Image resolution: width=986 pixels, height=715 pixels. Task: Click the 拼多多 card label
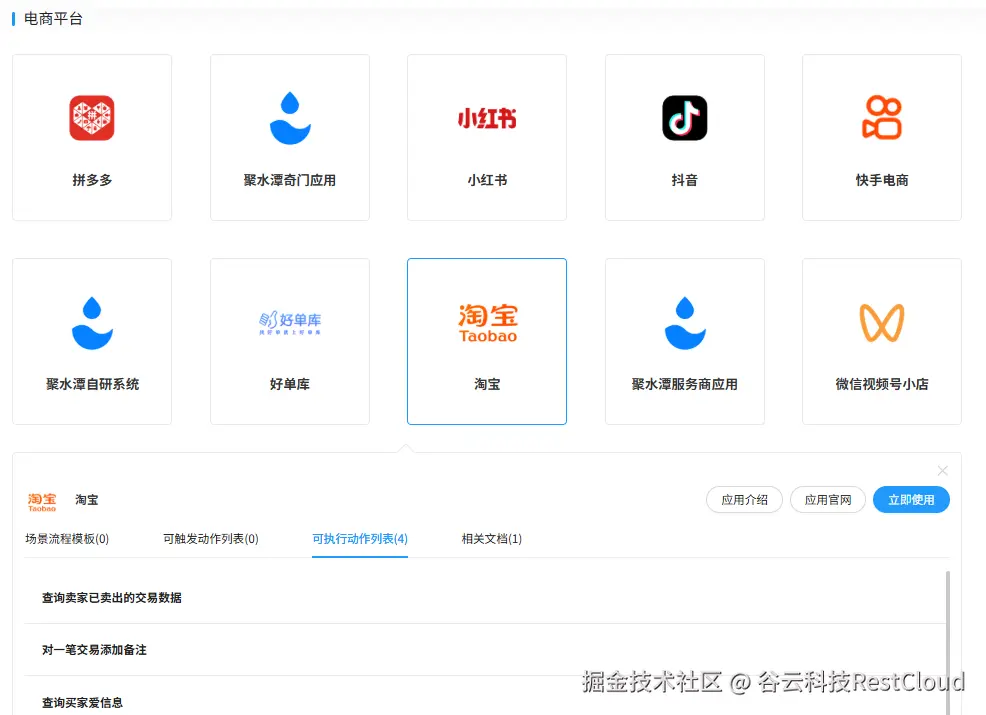pos(92,180)
